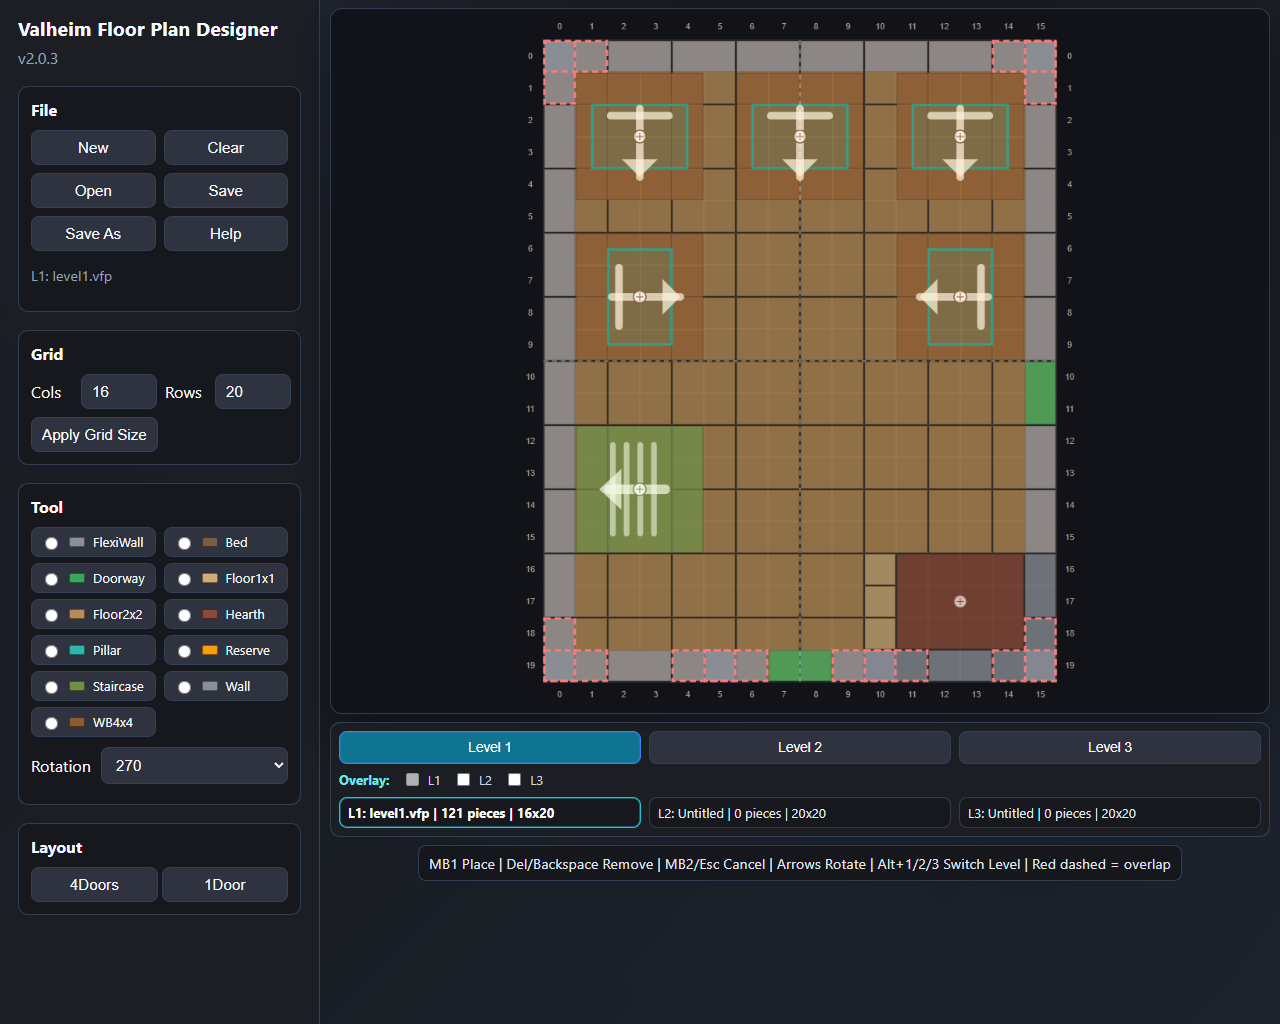Select the Floor1x1 radio button
Screen dimensions: 1280x1024
click(184, 579)
